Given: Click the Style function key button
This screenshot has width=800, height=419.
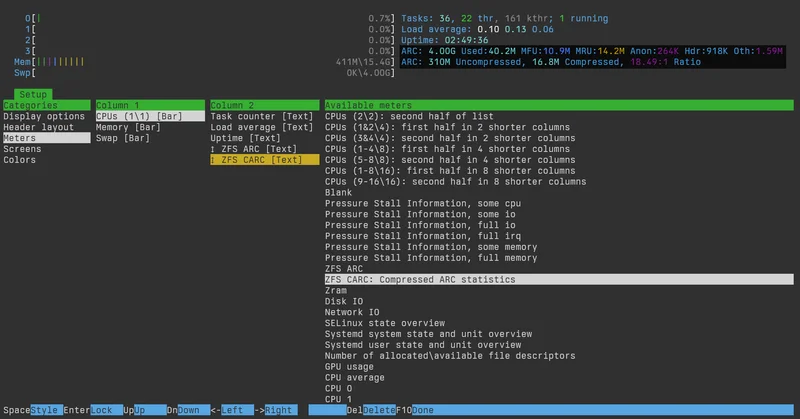Looking at the screenshot, I should click(46, 411).
